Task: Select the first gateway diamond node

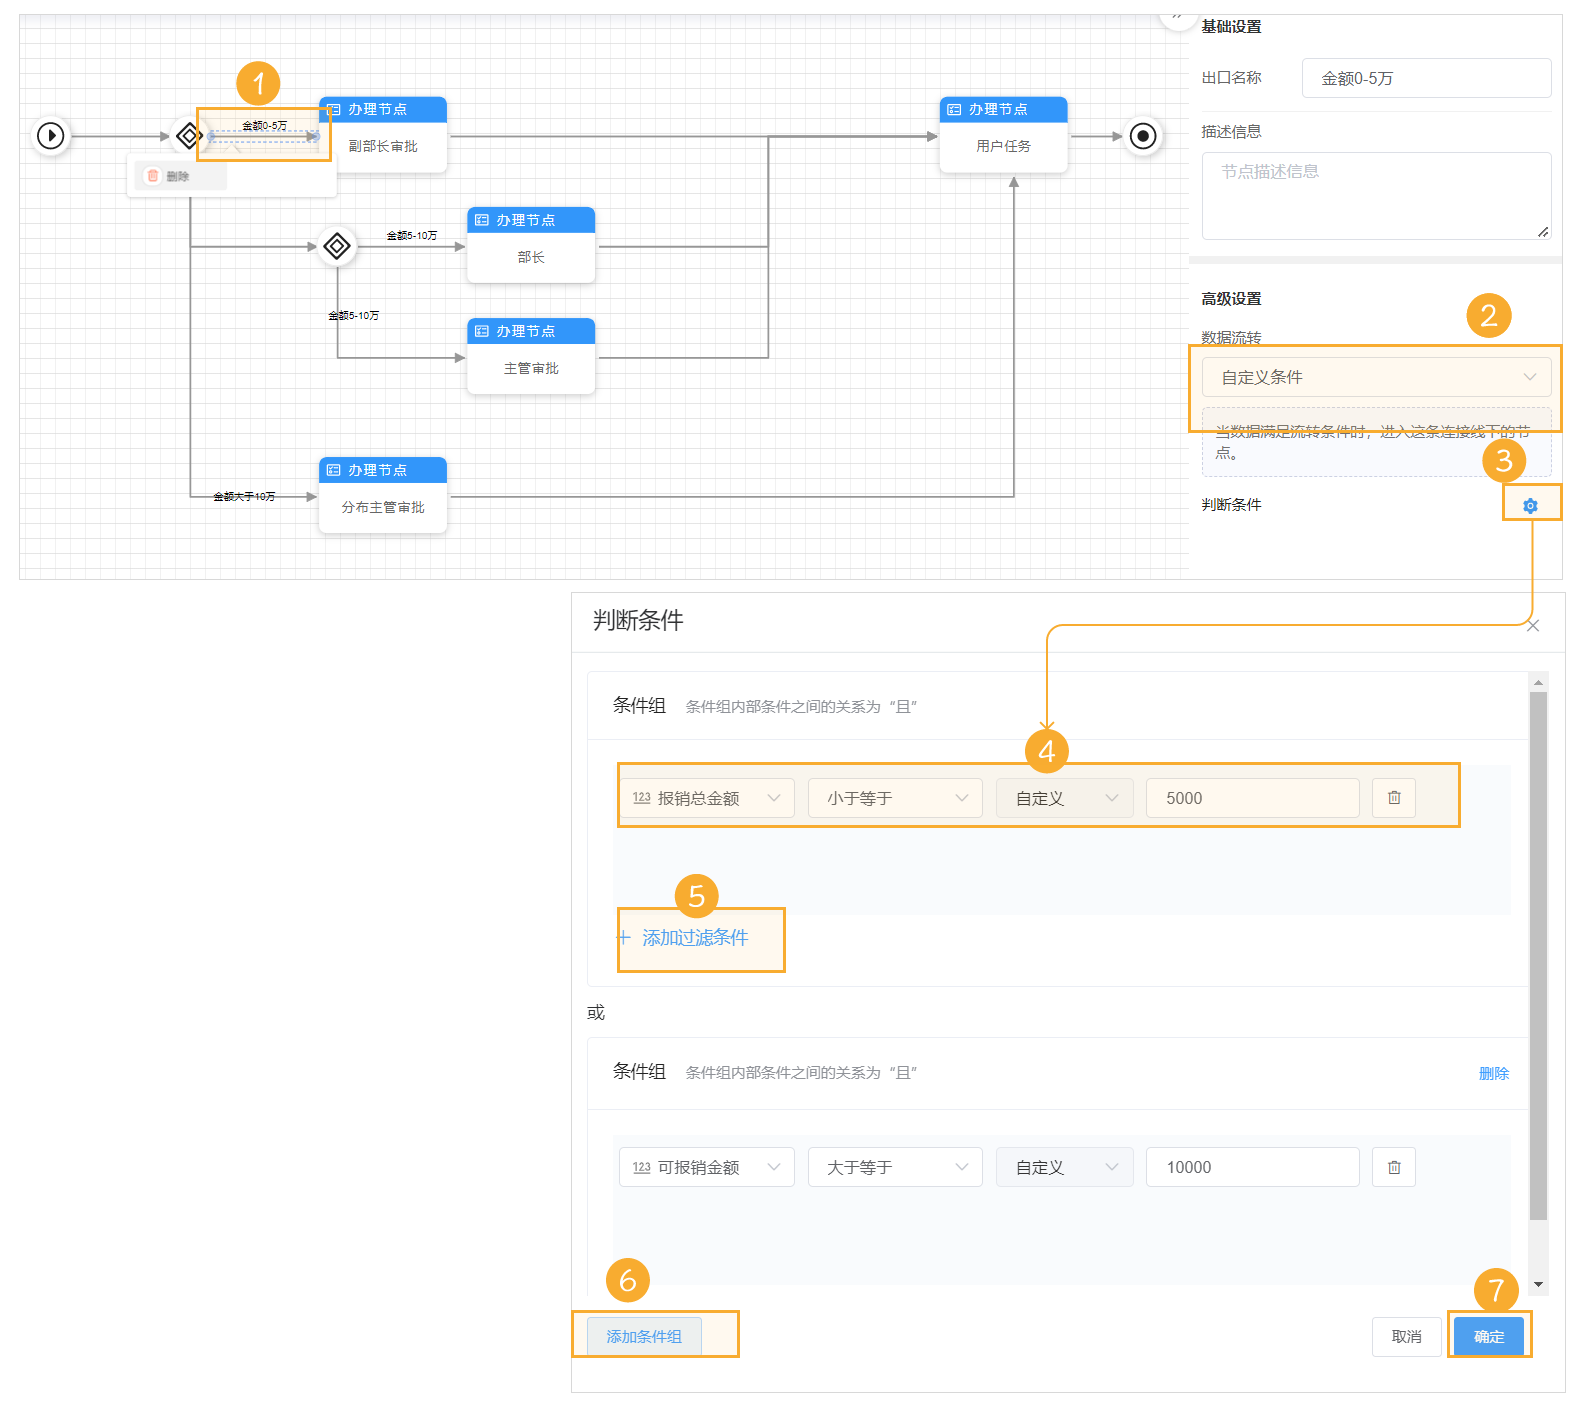Action: pyautogui.click(x=188, y=135)
